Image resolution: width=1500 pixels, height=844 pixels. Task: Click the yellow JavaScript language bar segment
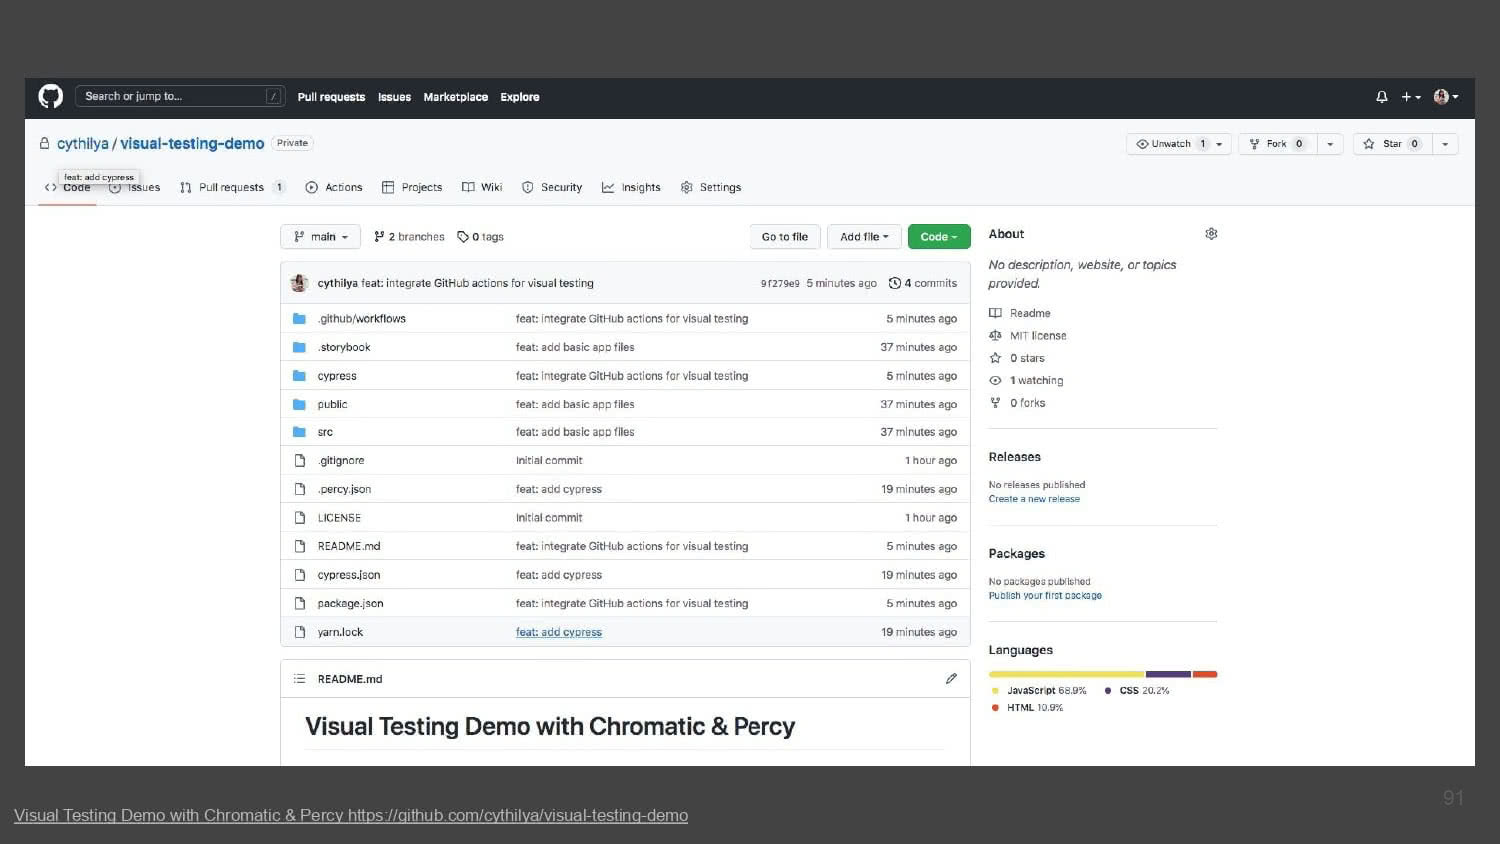[1067, 674]
